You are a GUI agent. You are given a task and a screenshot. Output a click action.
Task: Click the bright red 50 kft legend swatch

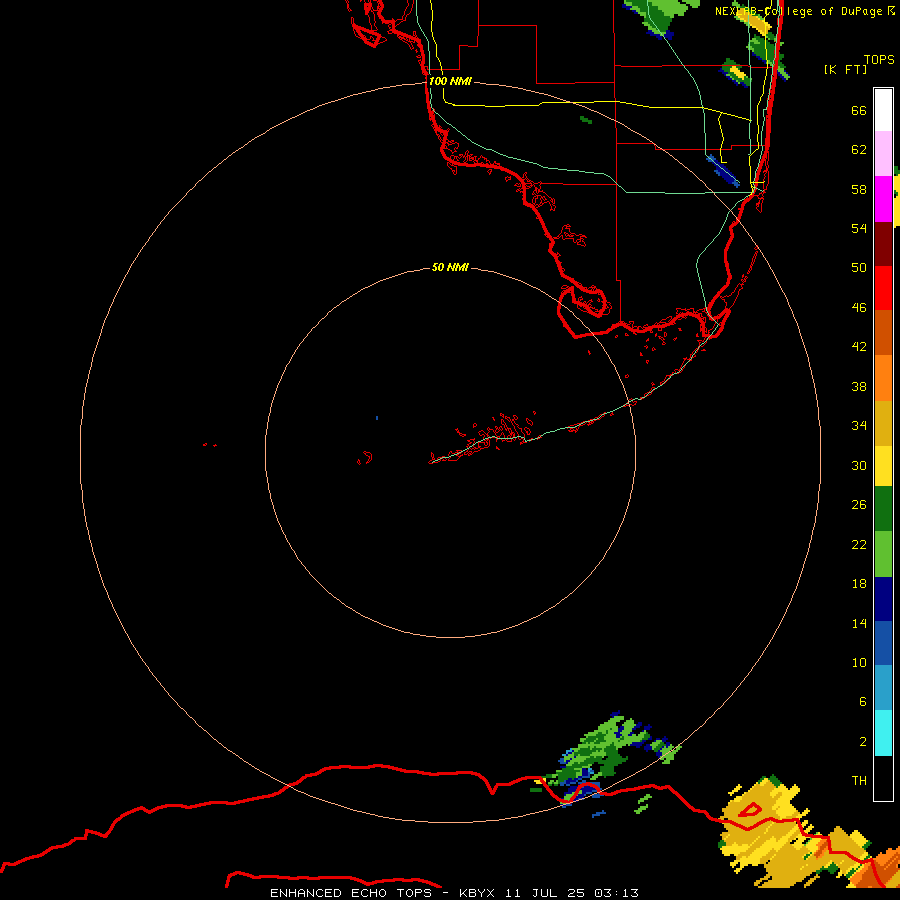point(883,288)
